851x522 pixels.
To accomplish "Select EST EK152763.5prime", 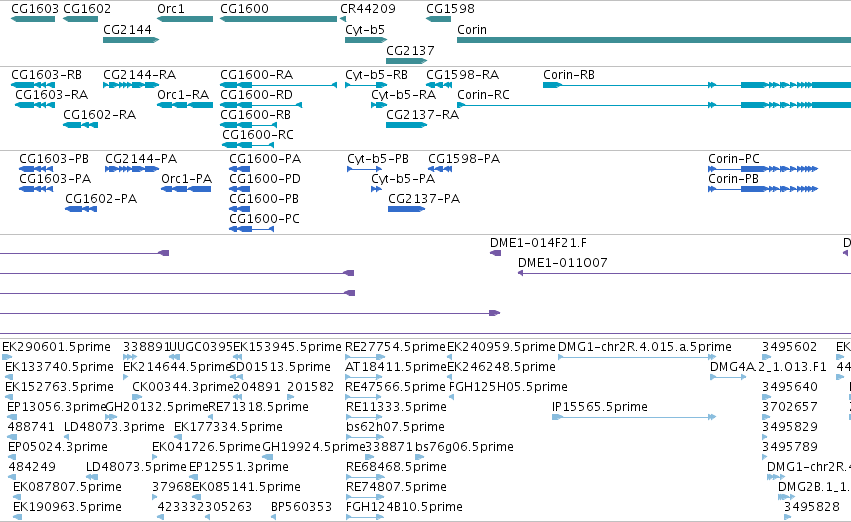I will coord(9,397).
